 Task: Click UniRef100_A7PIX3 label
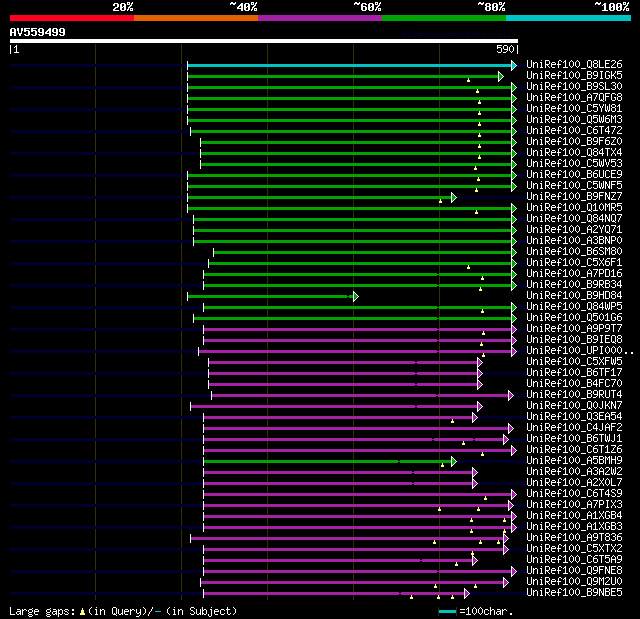coord(574,505)
